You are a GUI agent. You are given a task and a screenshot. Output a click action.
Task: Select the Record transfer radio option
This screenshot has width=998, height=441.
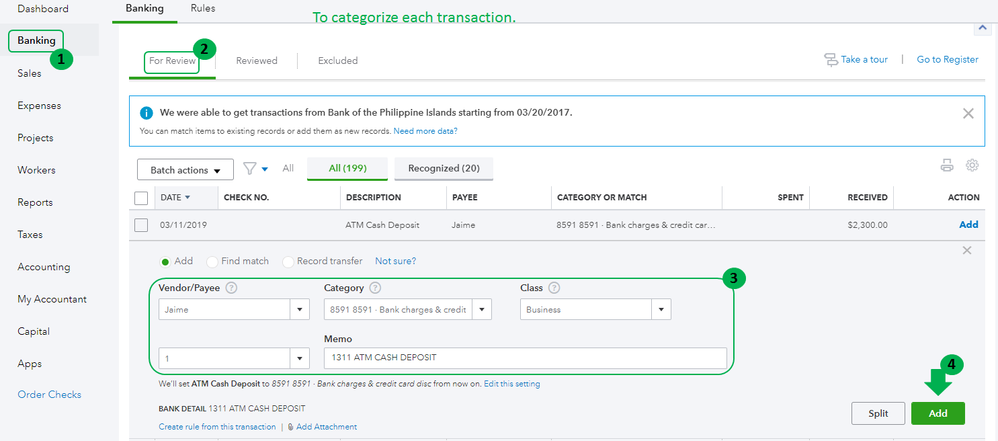pyautogui.click(x=288, y=261)
